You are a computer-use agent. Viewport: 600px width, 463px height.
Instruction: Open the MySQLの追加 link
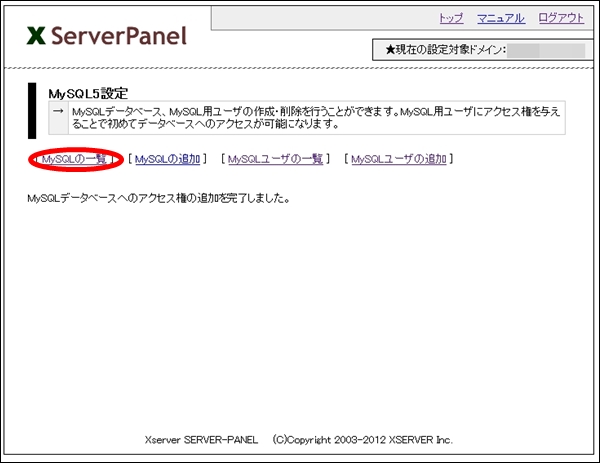[168, 159]
